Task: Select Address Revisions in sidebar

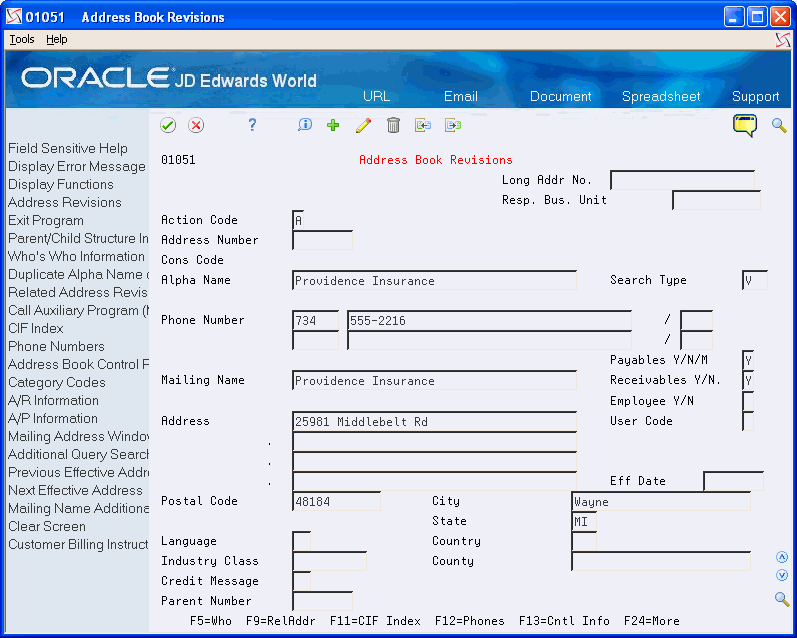Action: click(x=65, y=202)
